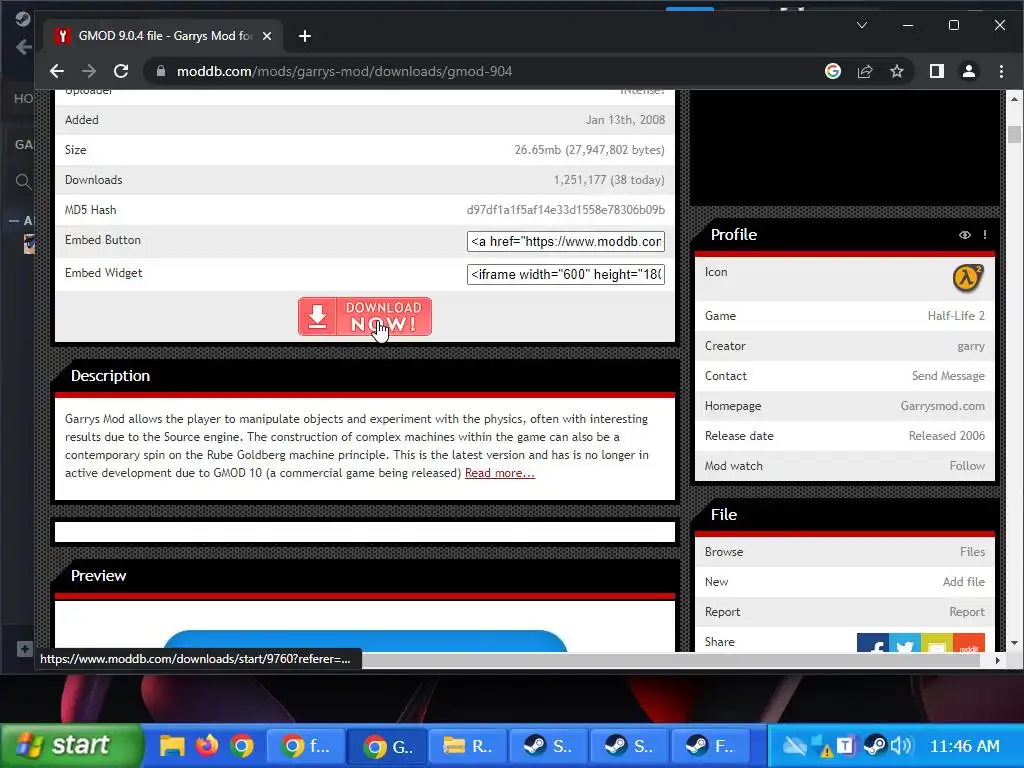Click the Download Now button

pos(364,316)
